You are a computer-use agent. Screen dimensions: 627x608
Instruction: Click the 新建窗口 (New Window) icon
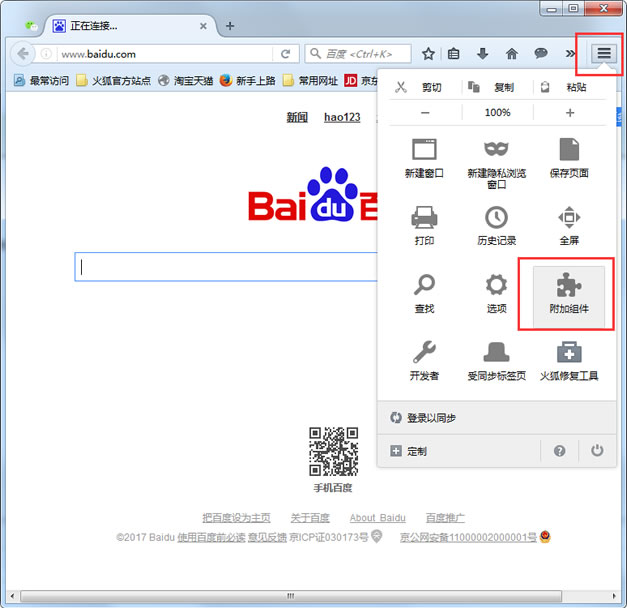425,151
